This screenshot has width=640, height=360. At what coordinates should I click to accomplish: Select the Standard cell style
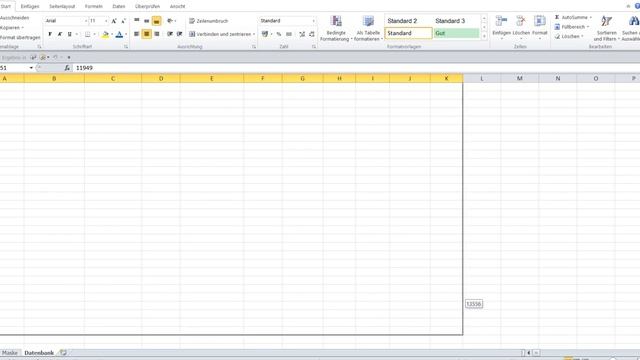coord(408,33)
